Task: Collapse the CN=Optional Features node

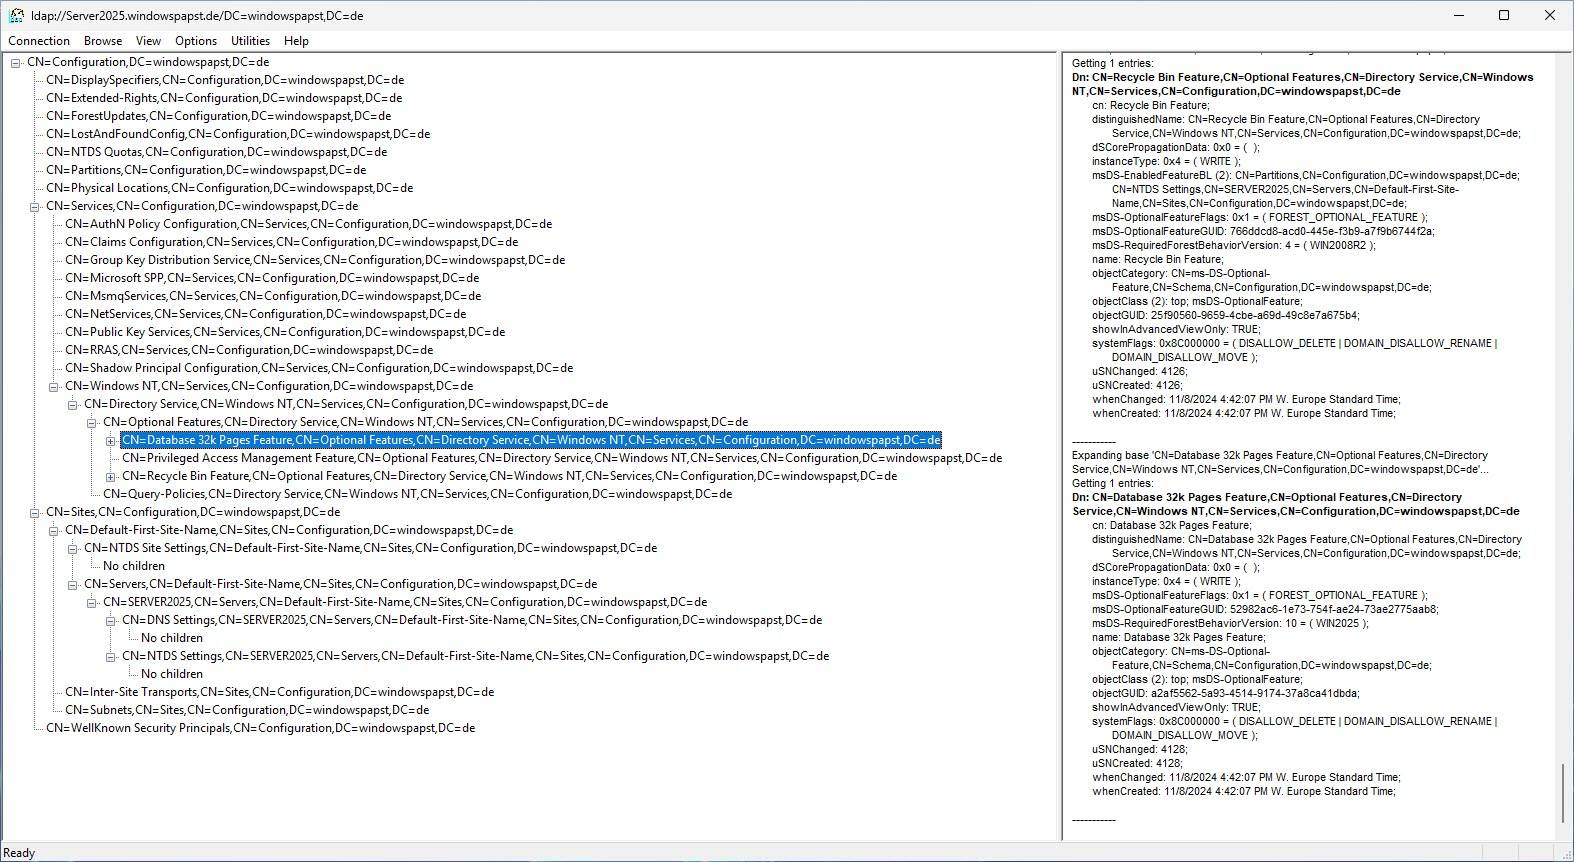Action: pos(92,423)
